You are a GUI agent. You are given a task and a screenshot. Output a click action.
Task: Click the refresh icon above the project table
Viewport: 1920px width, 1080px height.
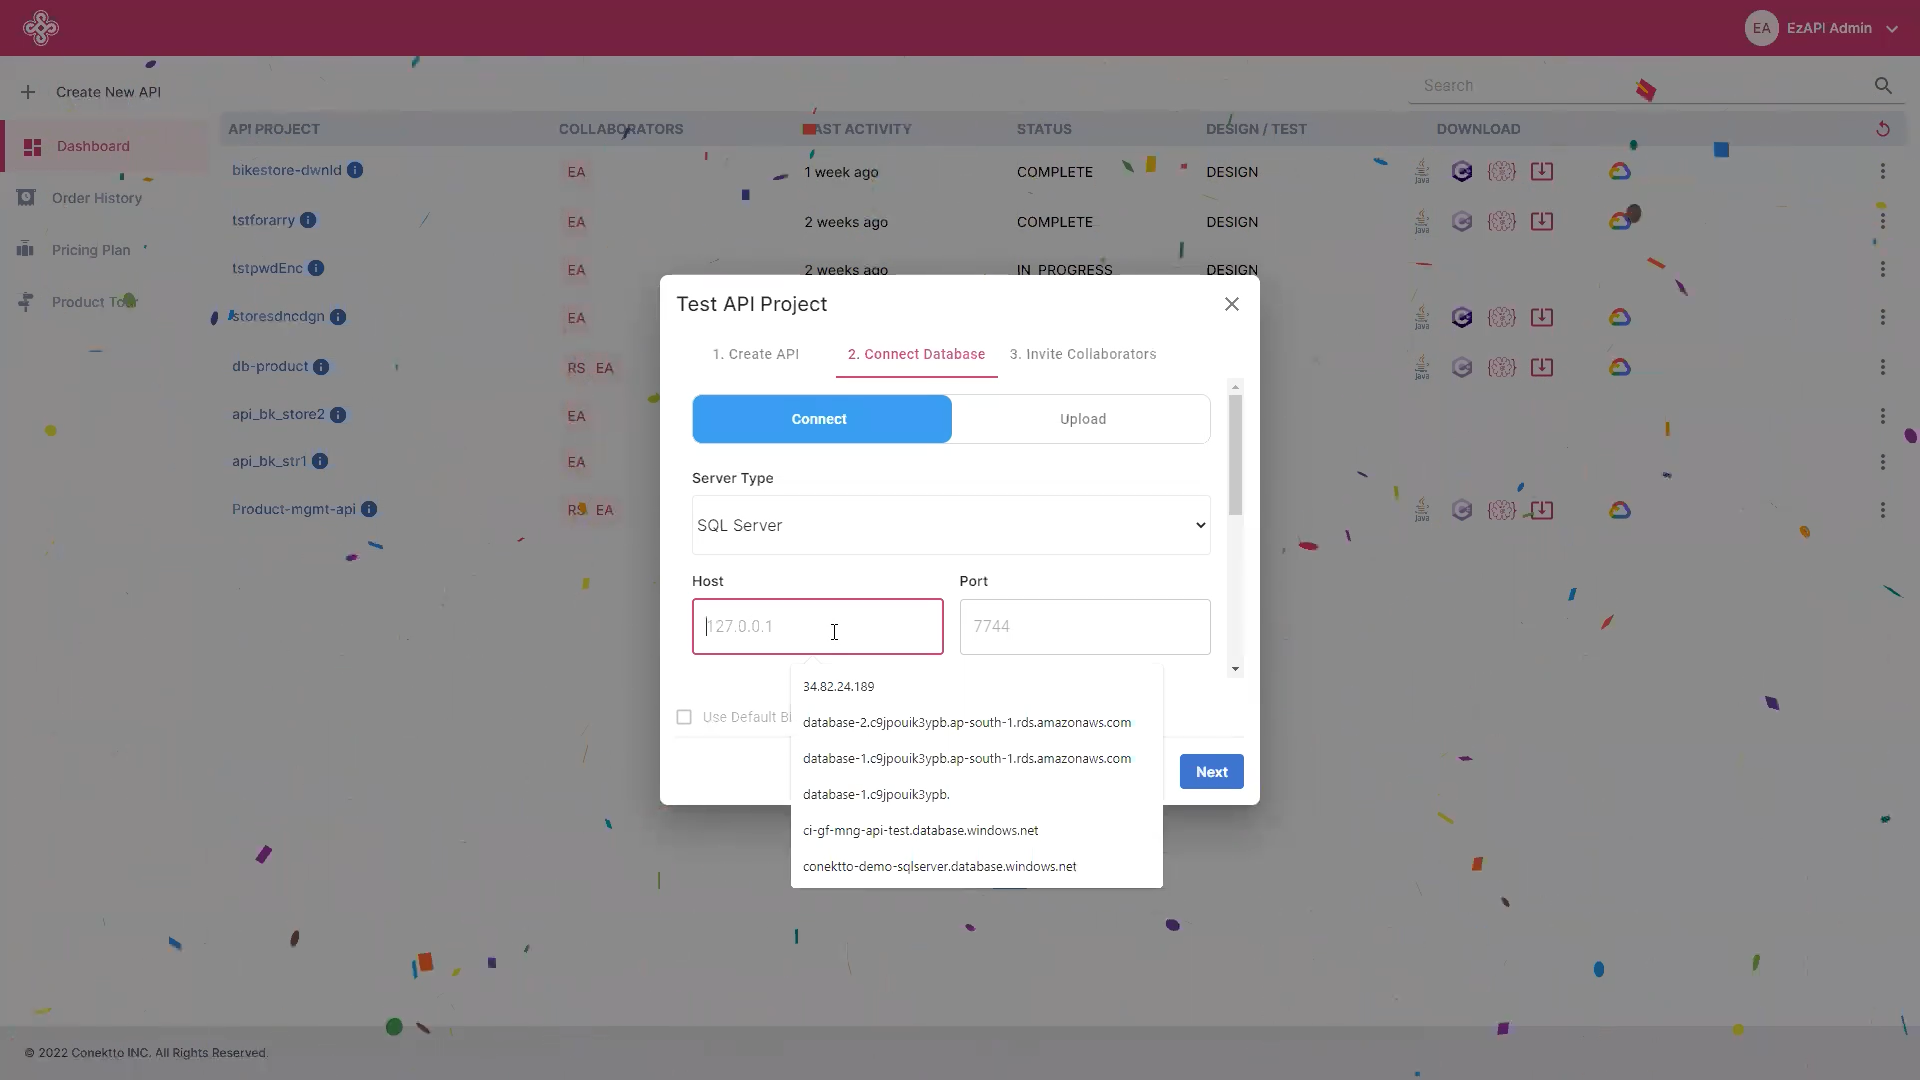pyautogui.click(x=1882, y=129)
